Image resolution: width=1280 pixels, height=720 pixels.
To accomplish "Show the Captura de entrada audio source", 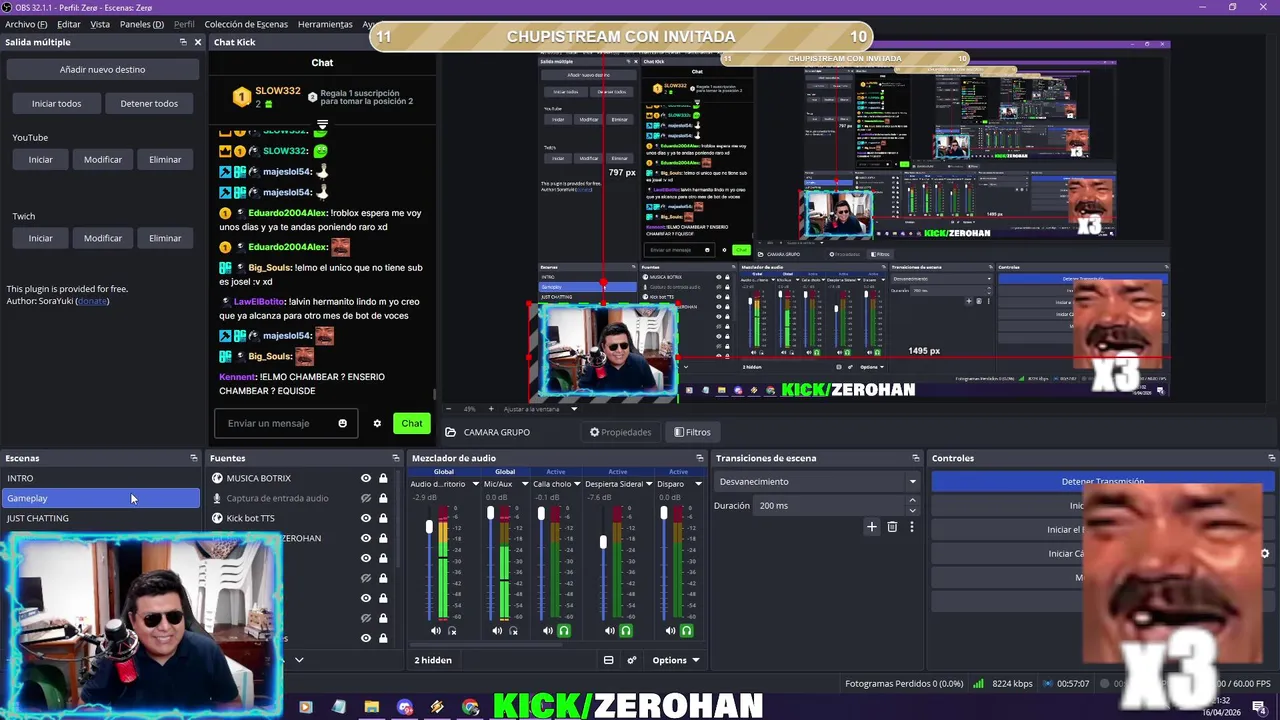I will [x=366, y=498].
